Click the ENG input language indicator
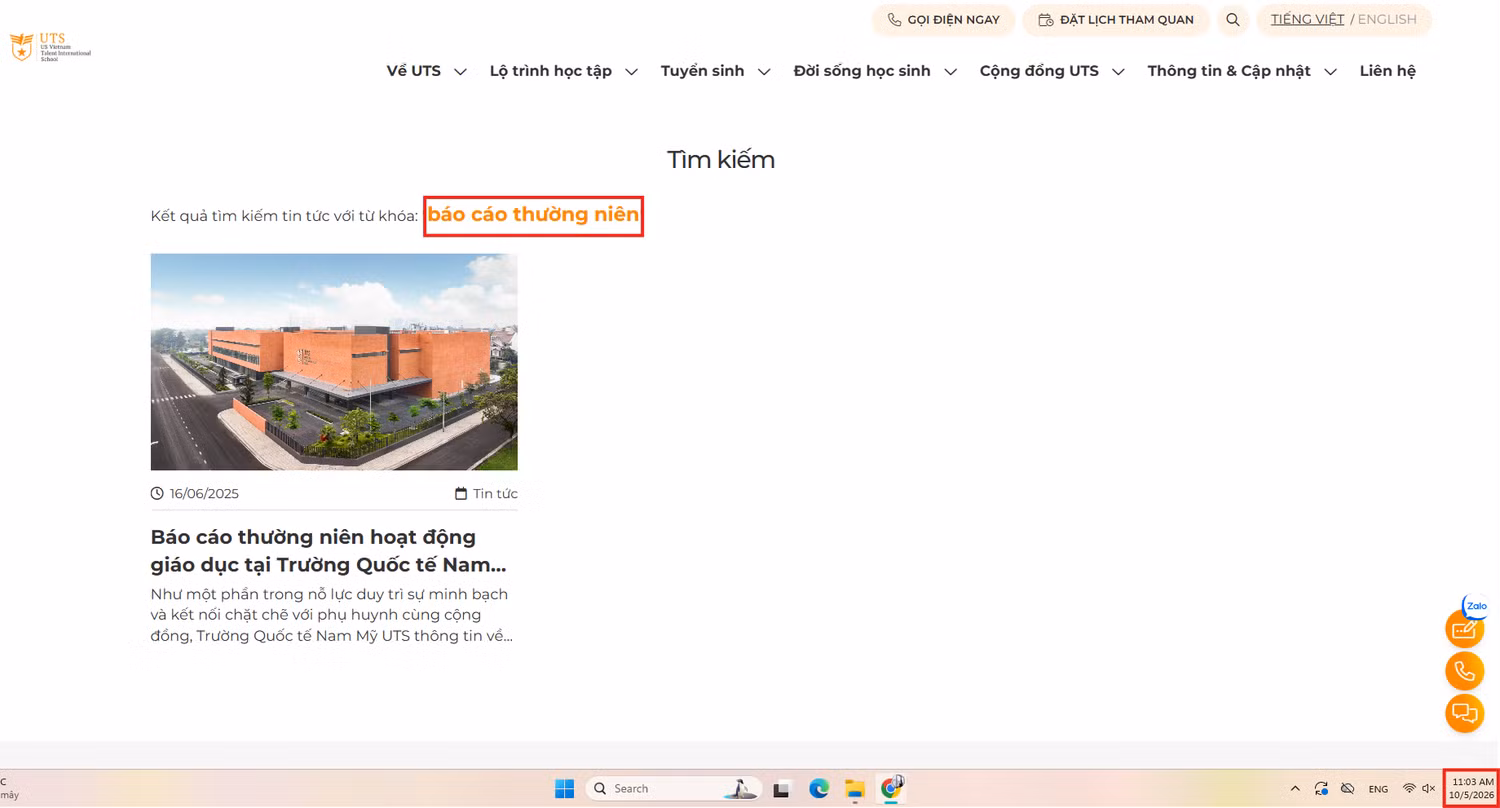This screenshot has height=808, width=1500. [x=1378, y=789]
